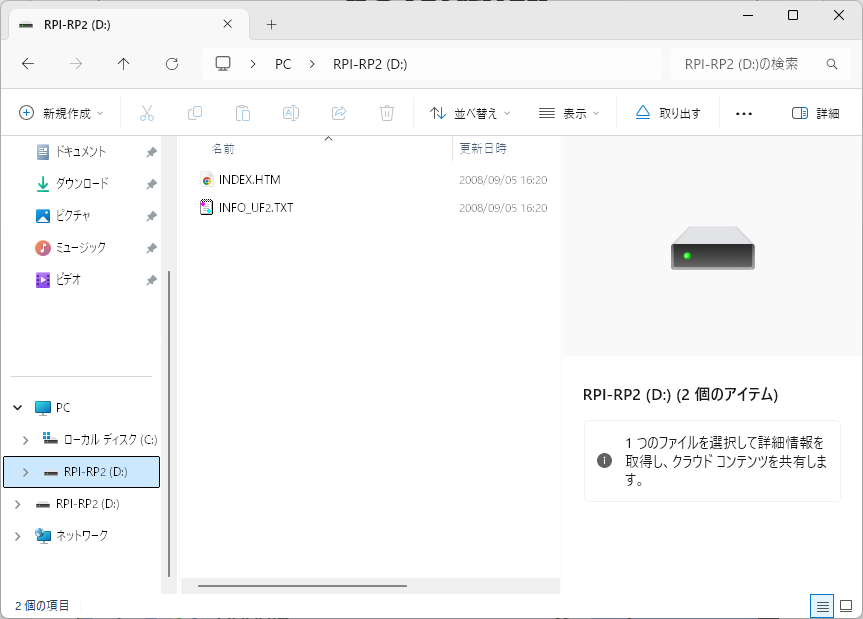
Task: Open the 並べ替え sort dropdown
Action: pyautogui.click(x=470, y=113)
